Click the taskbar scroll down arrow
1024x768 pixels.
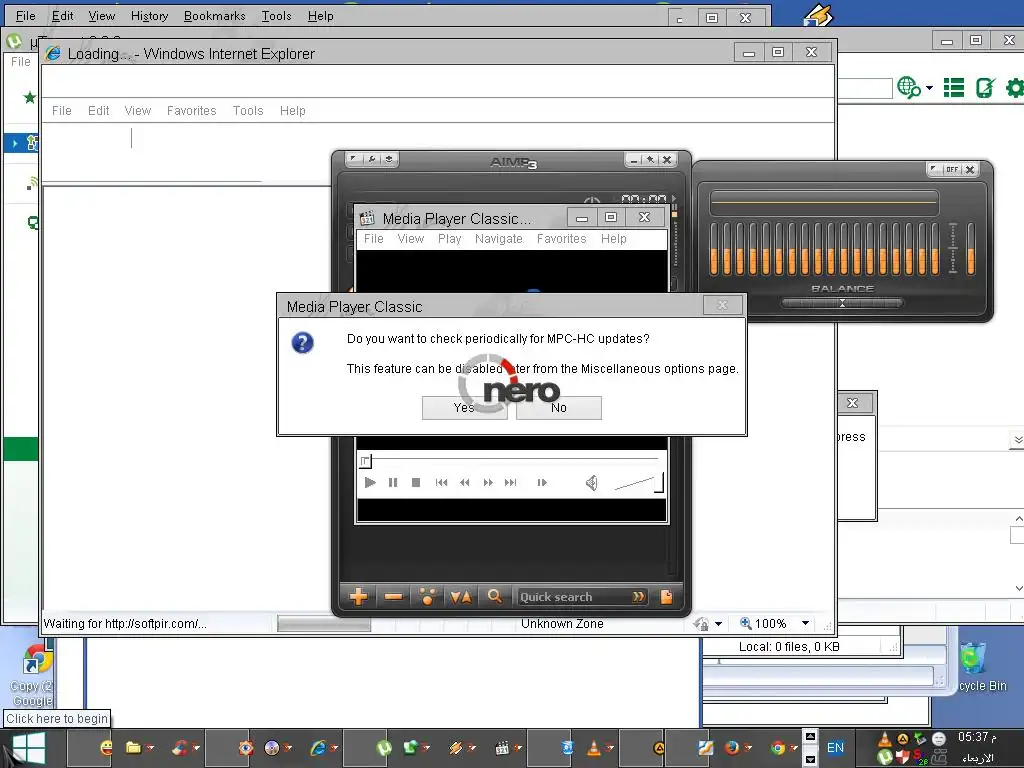(x=810, y=760)
